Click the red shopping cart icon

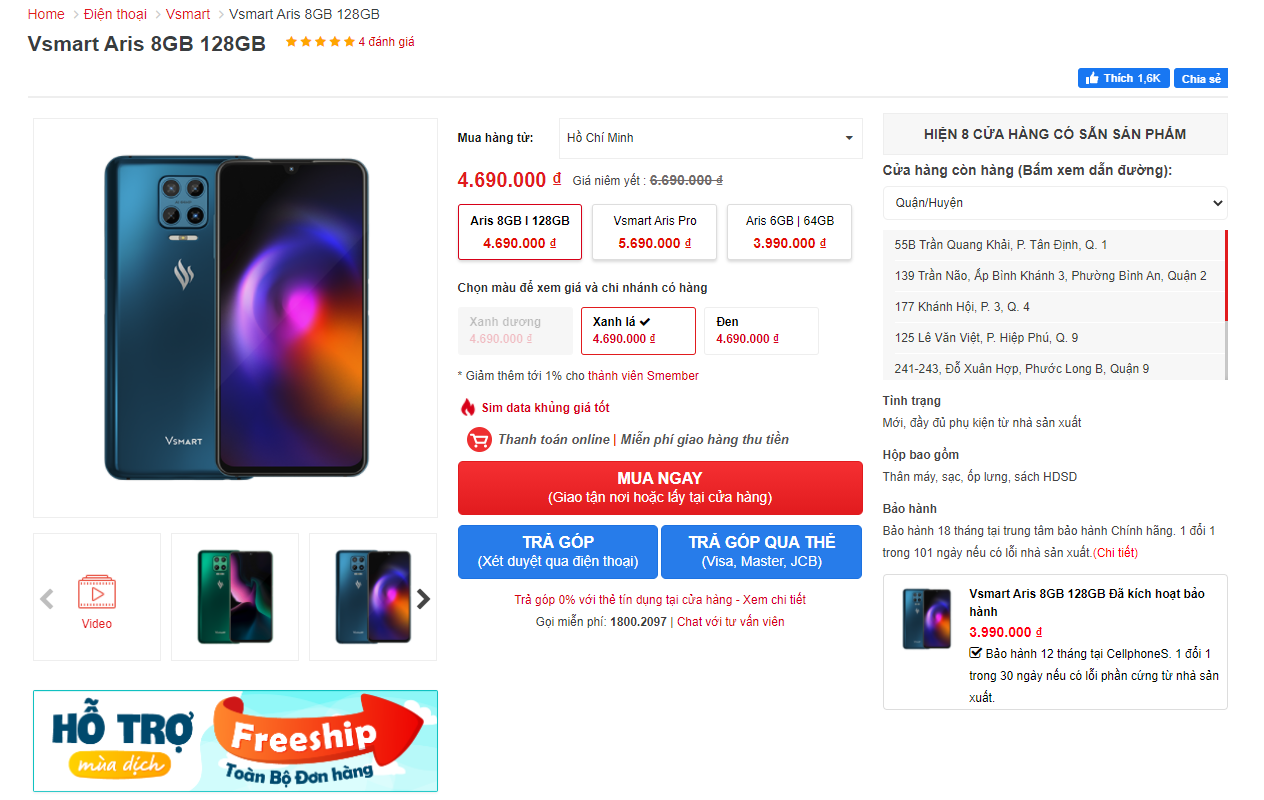(x=479, y=439)
